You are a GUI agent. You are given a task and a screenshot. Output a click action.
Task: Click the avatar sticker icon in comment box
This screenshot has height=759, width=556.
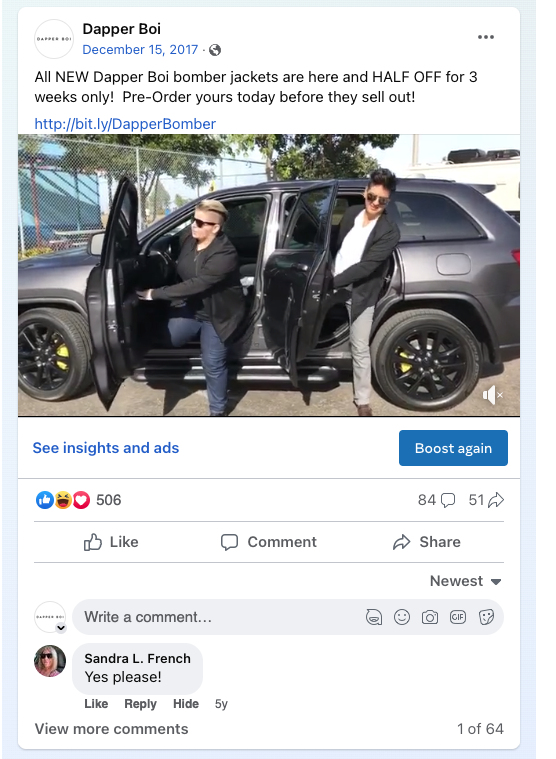pos(374,617)
